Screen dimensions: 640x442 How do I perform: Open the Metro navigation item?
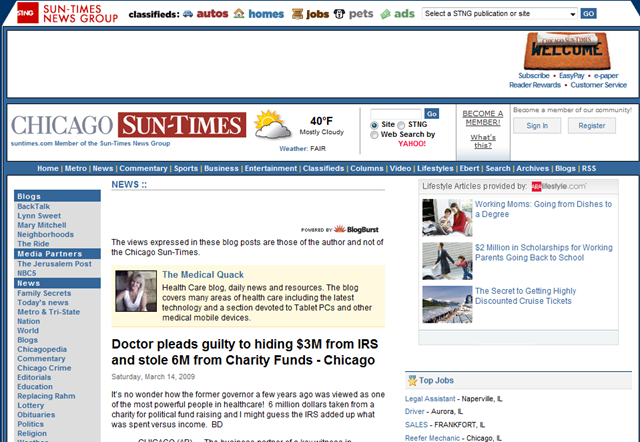[76, 168]
